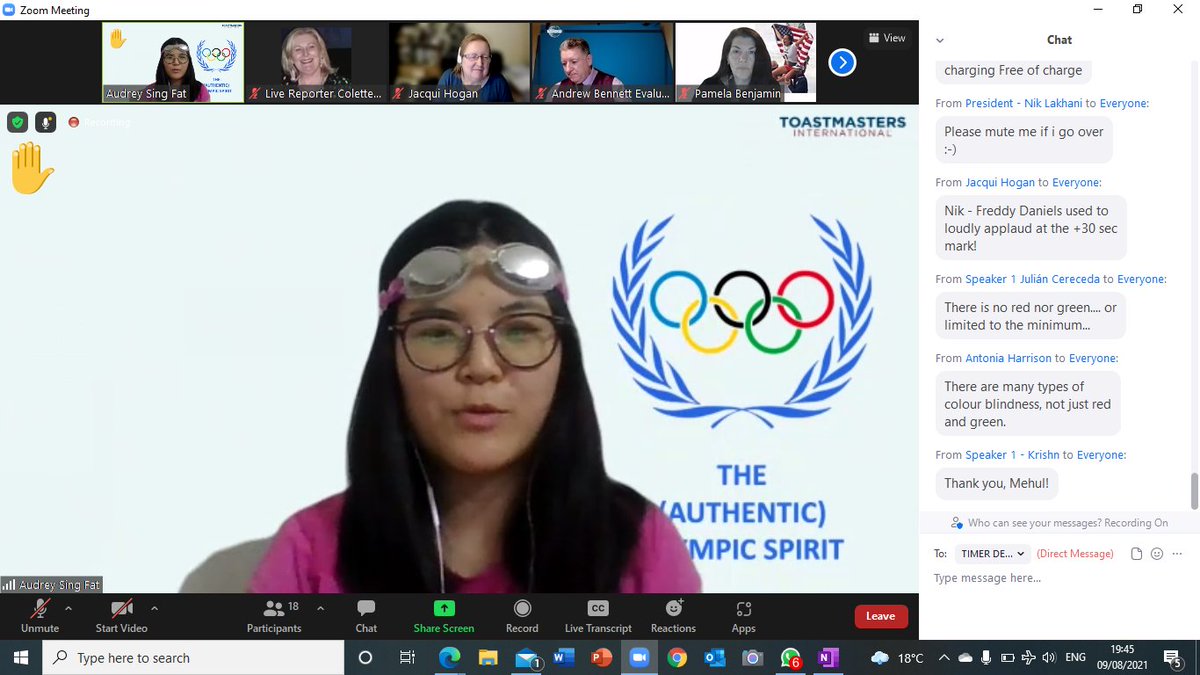Open Microsoft Edge from taskbar
The width and height of the screenshot is (1200, 675).
point(450,658)
